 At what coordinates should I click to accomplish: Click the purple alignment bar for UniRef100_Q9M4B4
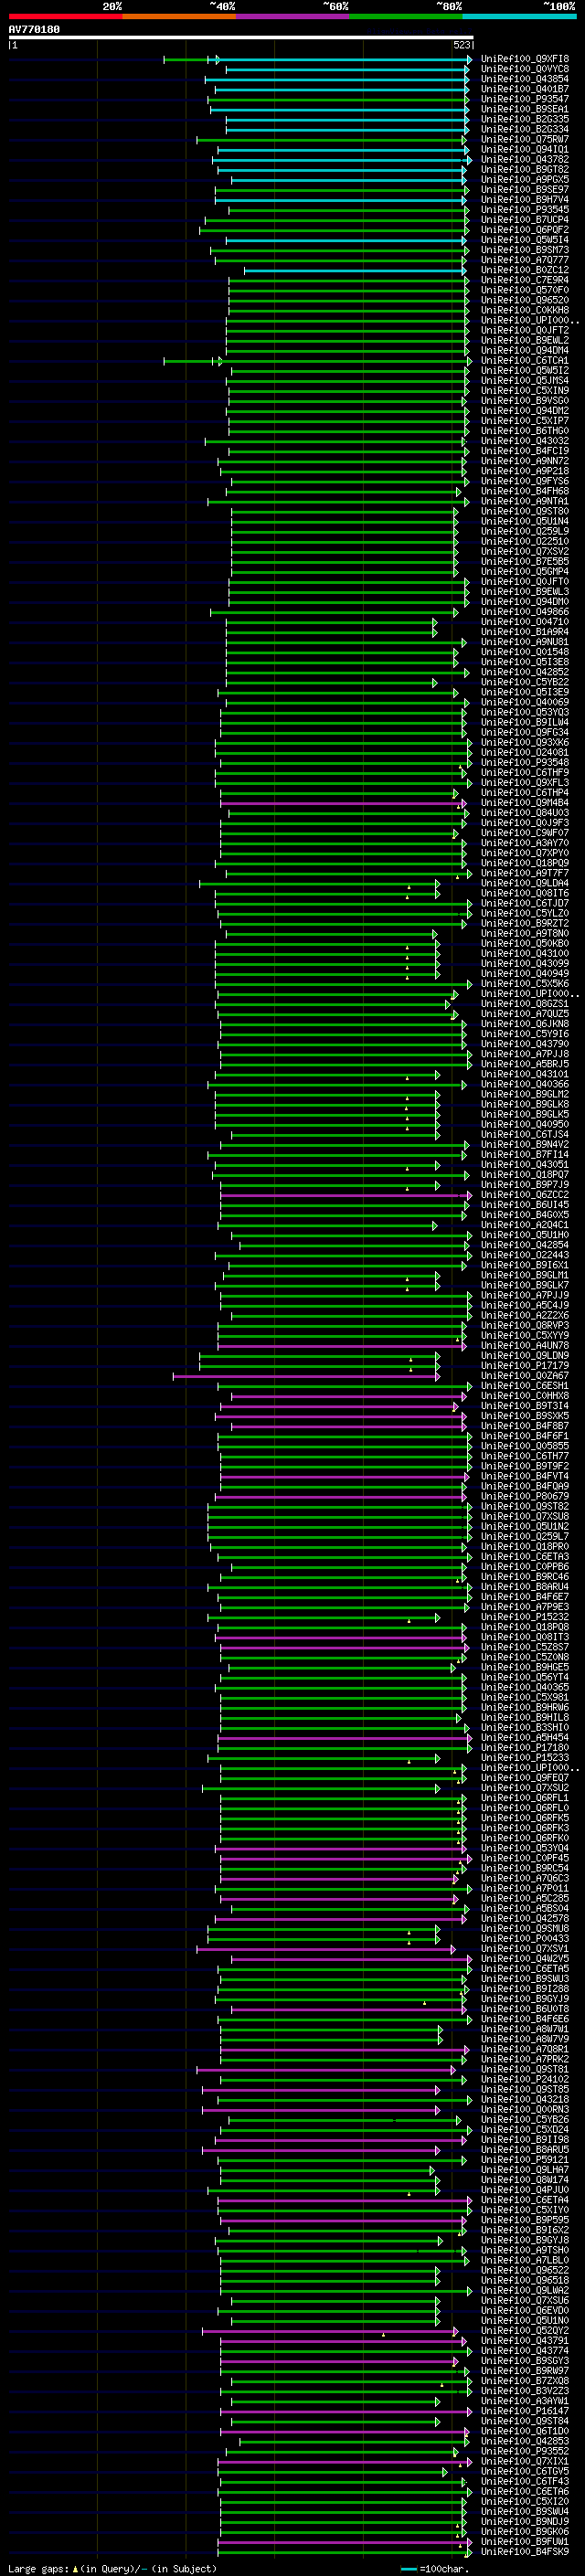(342, 803)
